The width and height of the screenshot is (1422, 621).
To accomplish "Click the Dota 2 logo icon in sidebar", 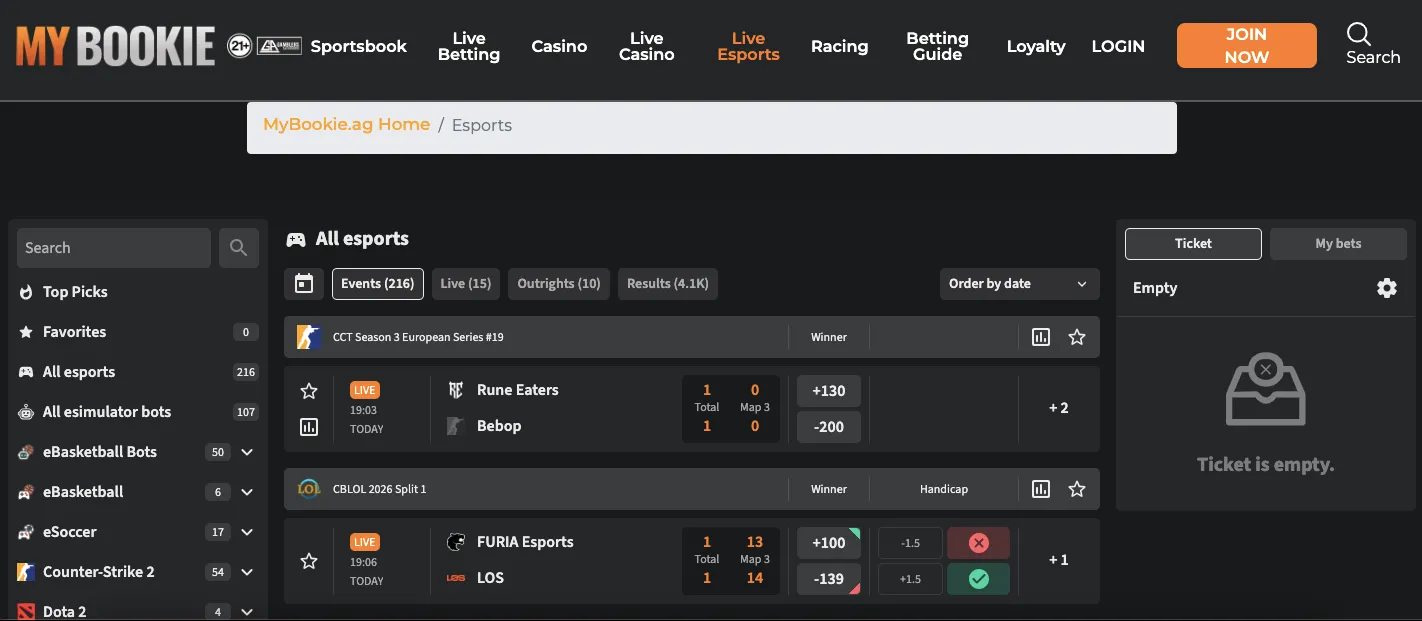I will pyautogui.click(x=26, y=611).
